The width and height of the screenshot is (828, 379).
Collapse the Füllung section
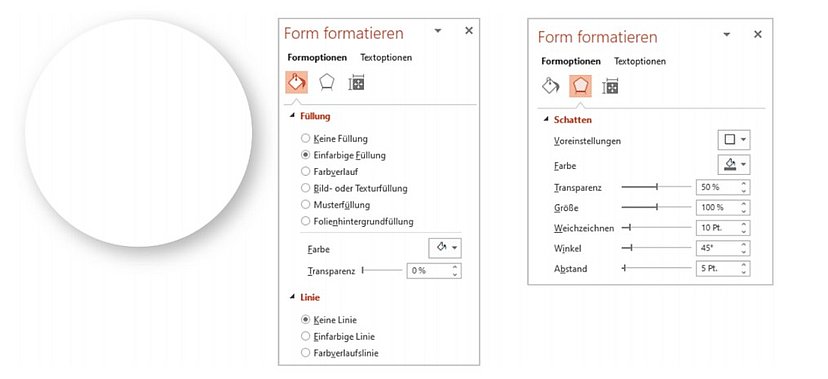pos(292,116)
